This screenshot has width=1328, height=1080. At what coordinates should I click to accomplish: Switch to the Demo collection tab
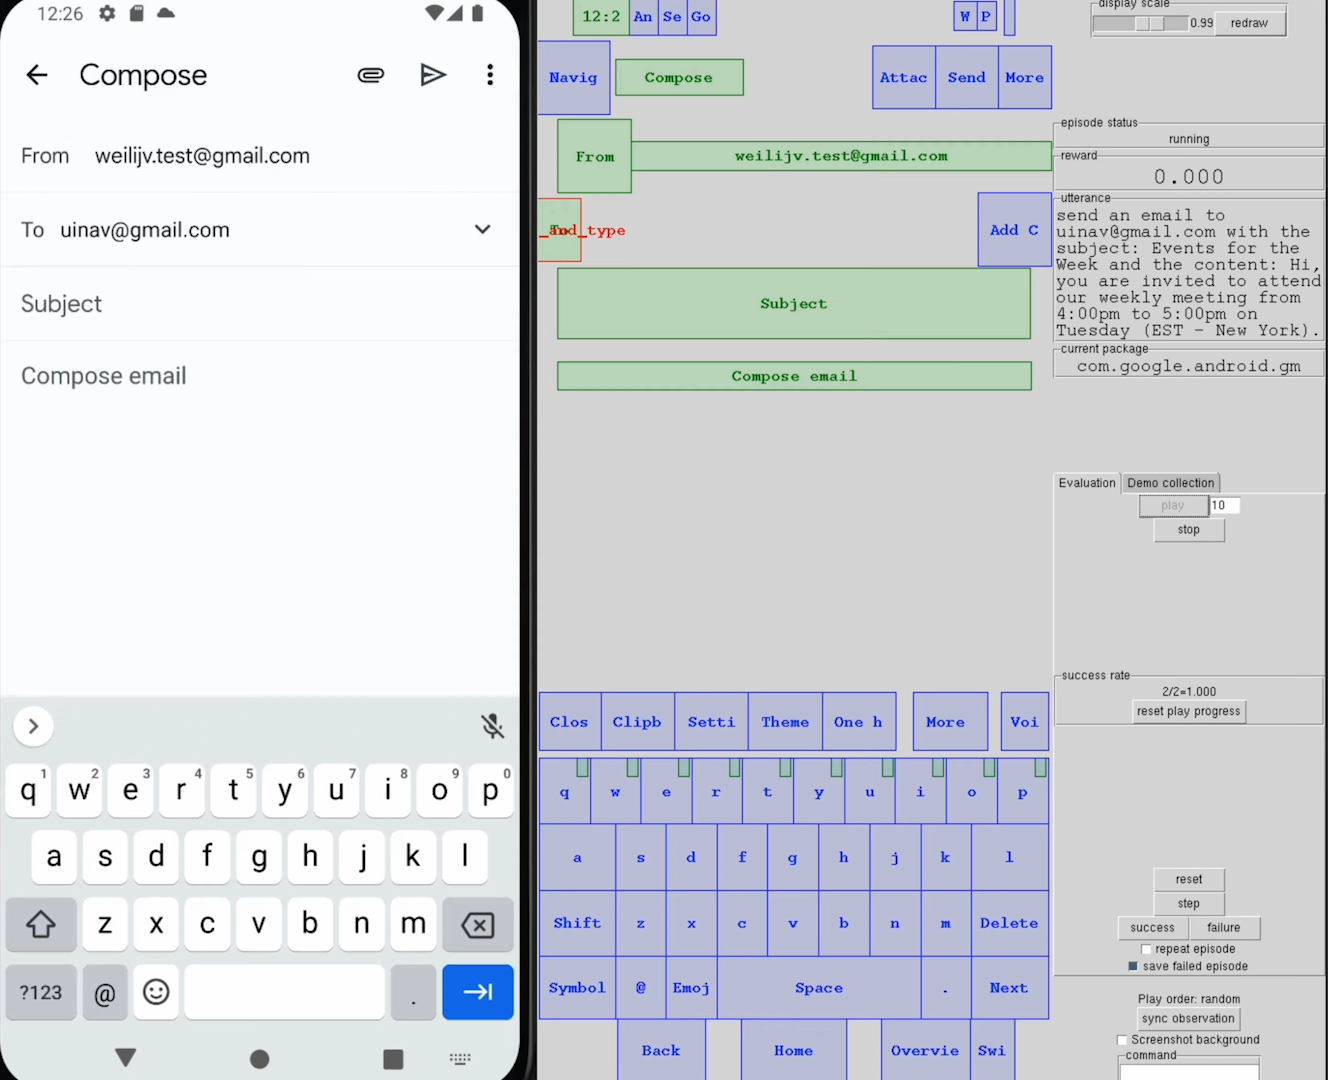coord(1171,483)
